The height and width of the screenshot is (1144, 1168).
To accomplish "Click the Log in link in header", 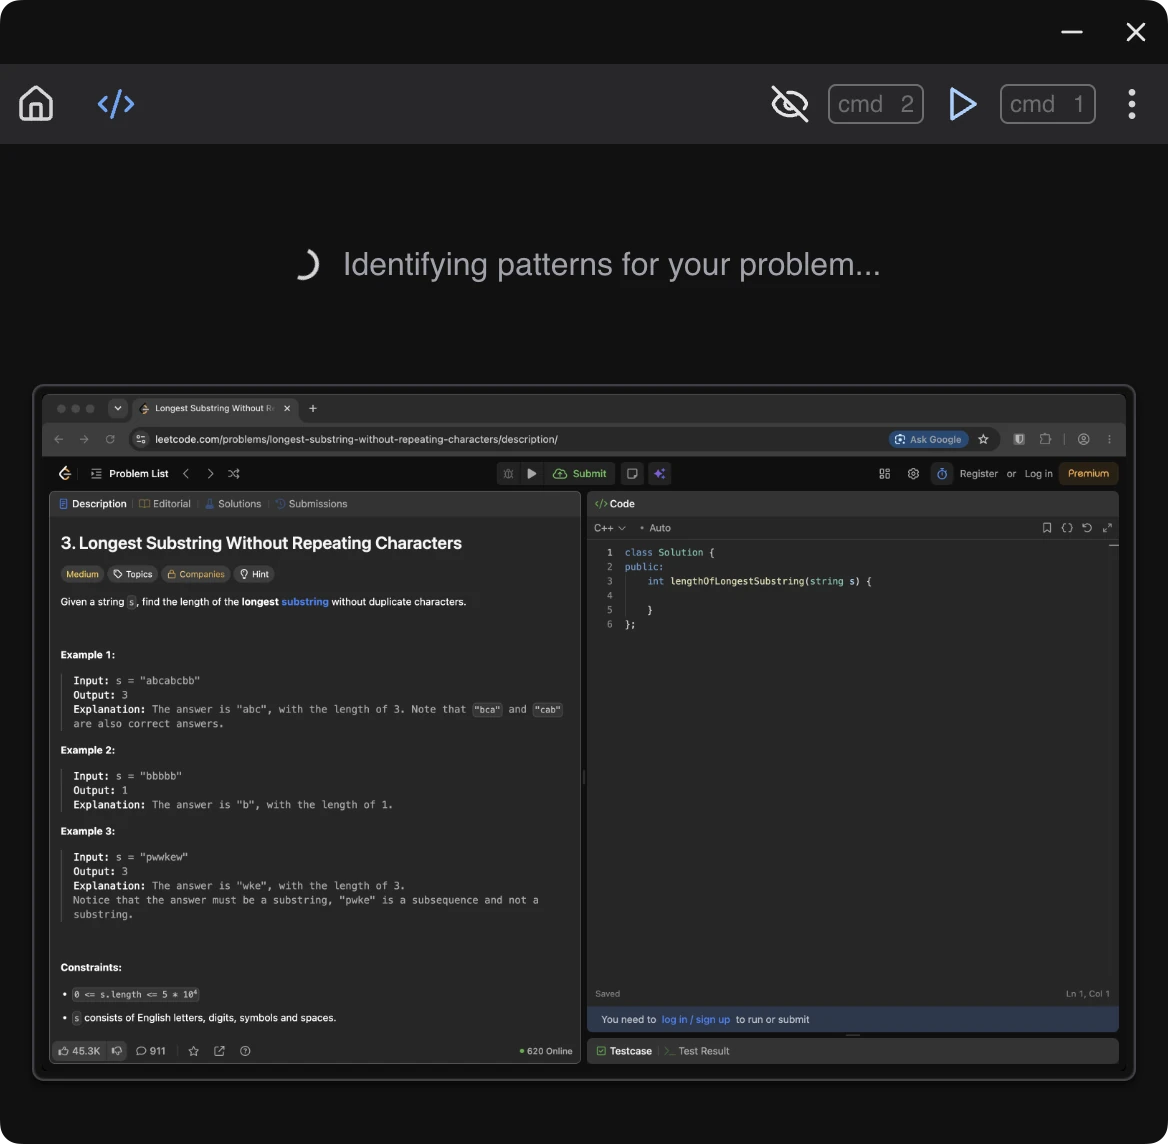I will point(1038,474).
